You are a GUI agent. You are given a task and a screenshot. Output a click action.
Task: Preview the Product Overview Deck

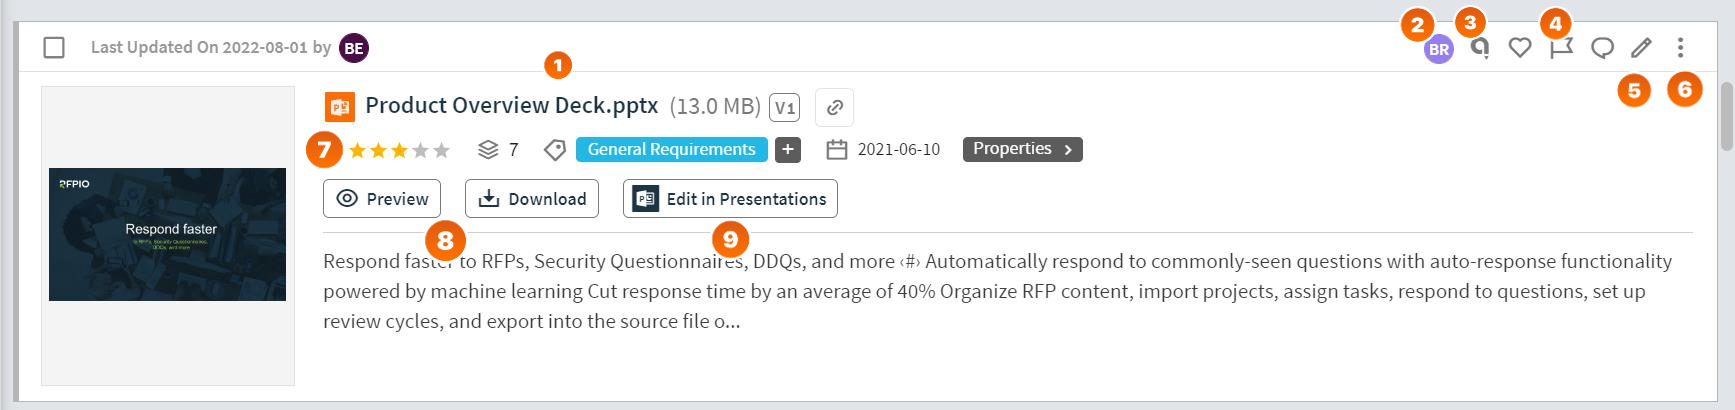coord(382,198)
